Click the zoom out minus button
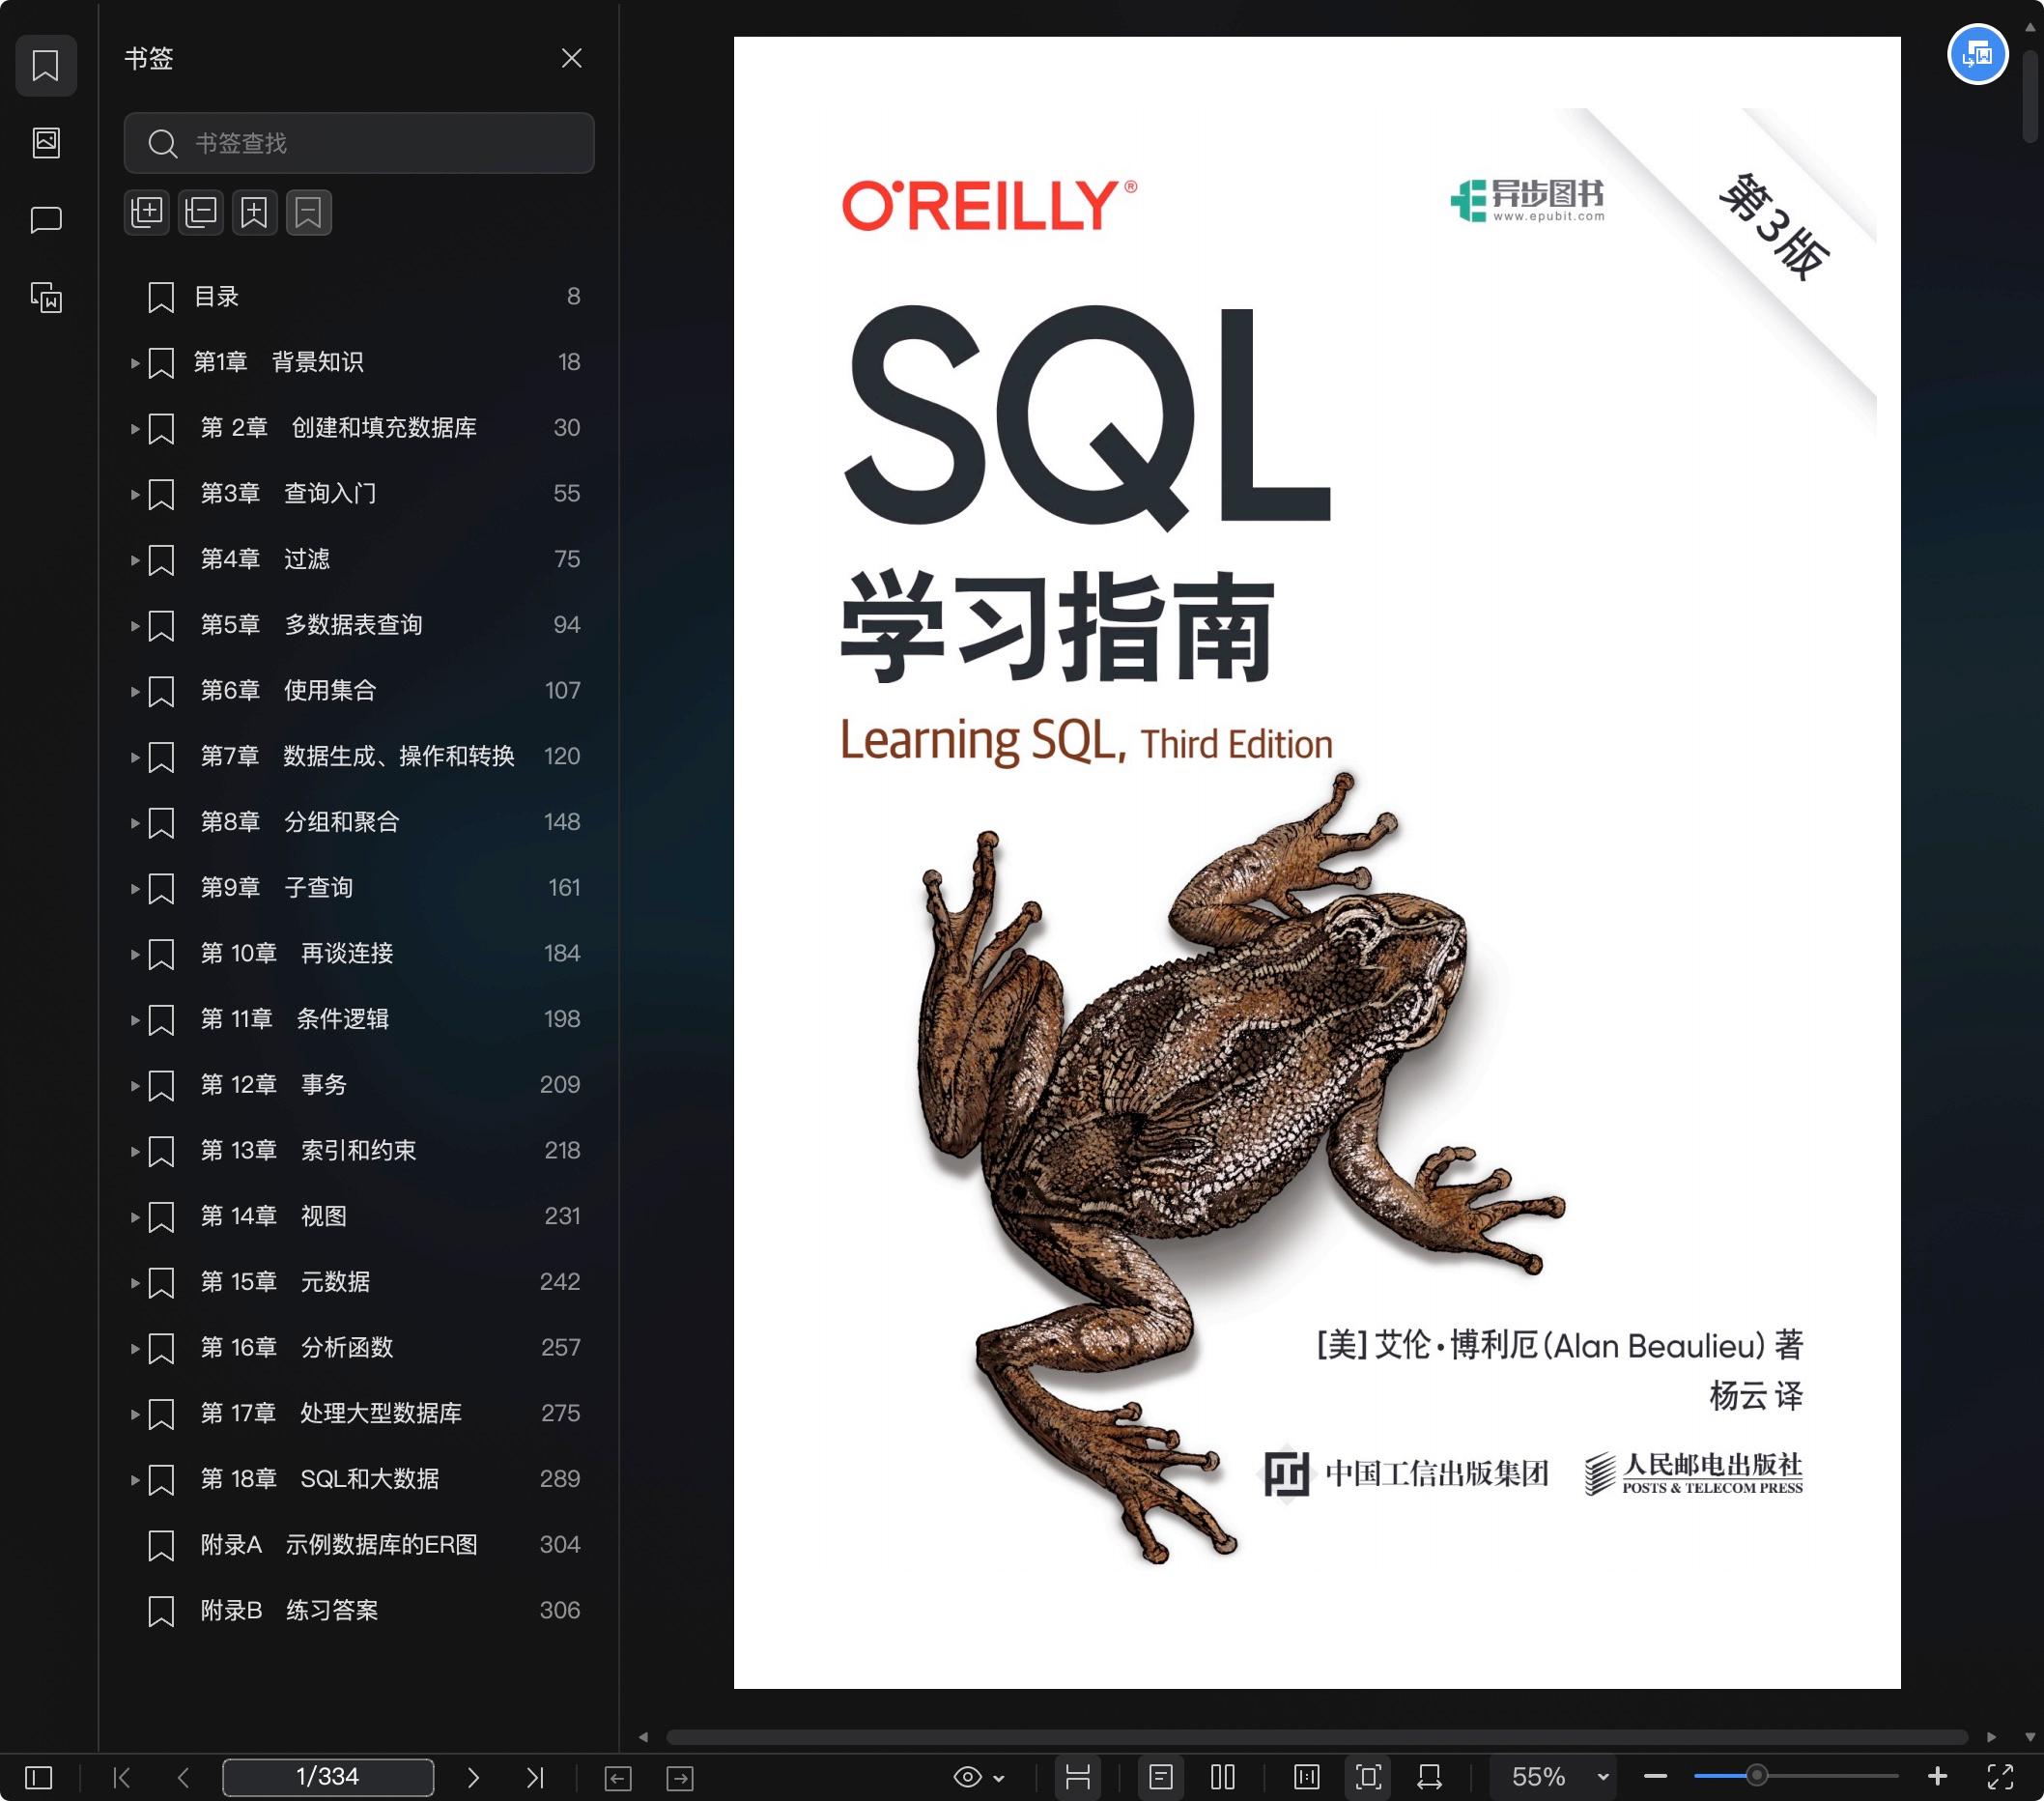This screenshot has height=1801, width=2044. [x=1655, y=1777]
